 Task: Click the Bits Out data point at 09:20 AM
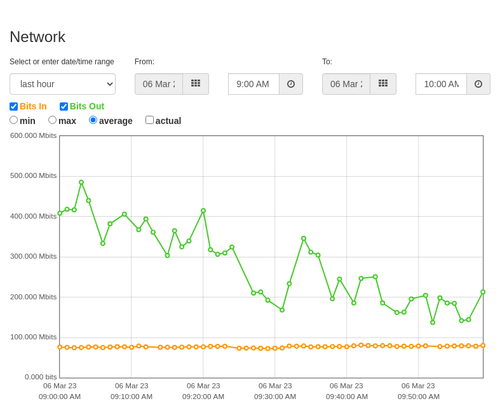203,211
